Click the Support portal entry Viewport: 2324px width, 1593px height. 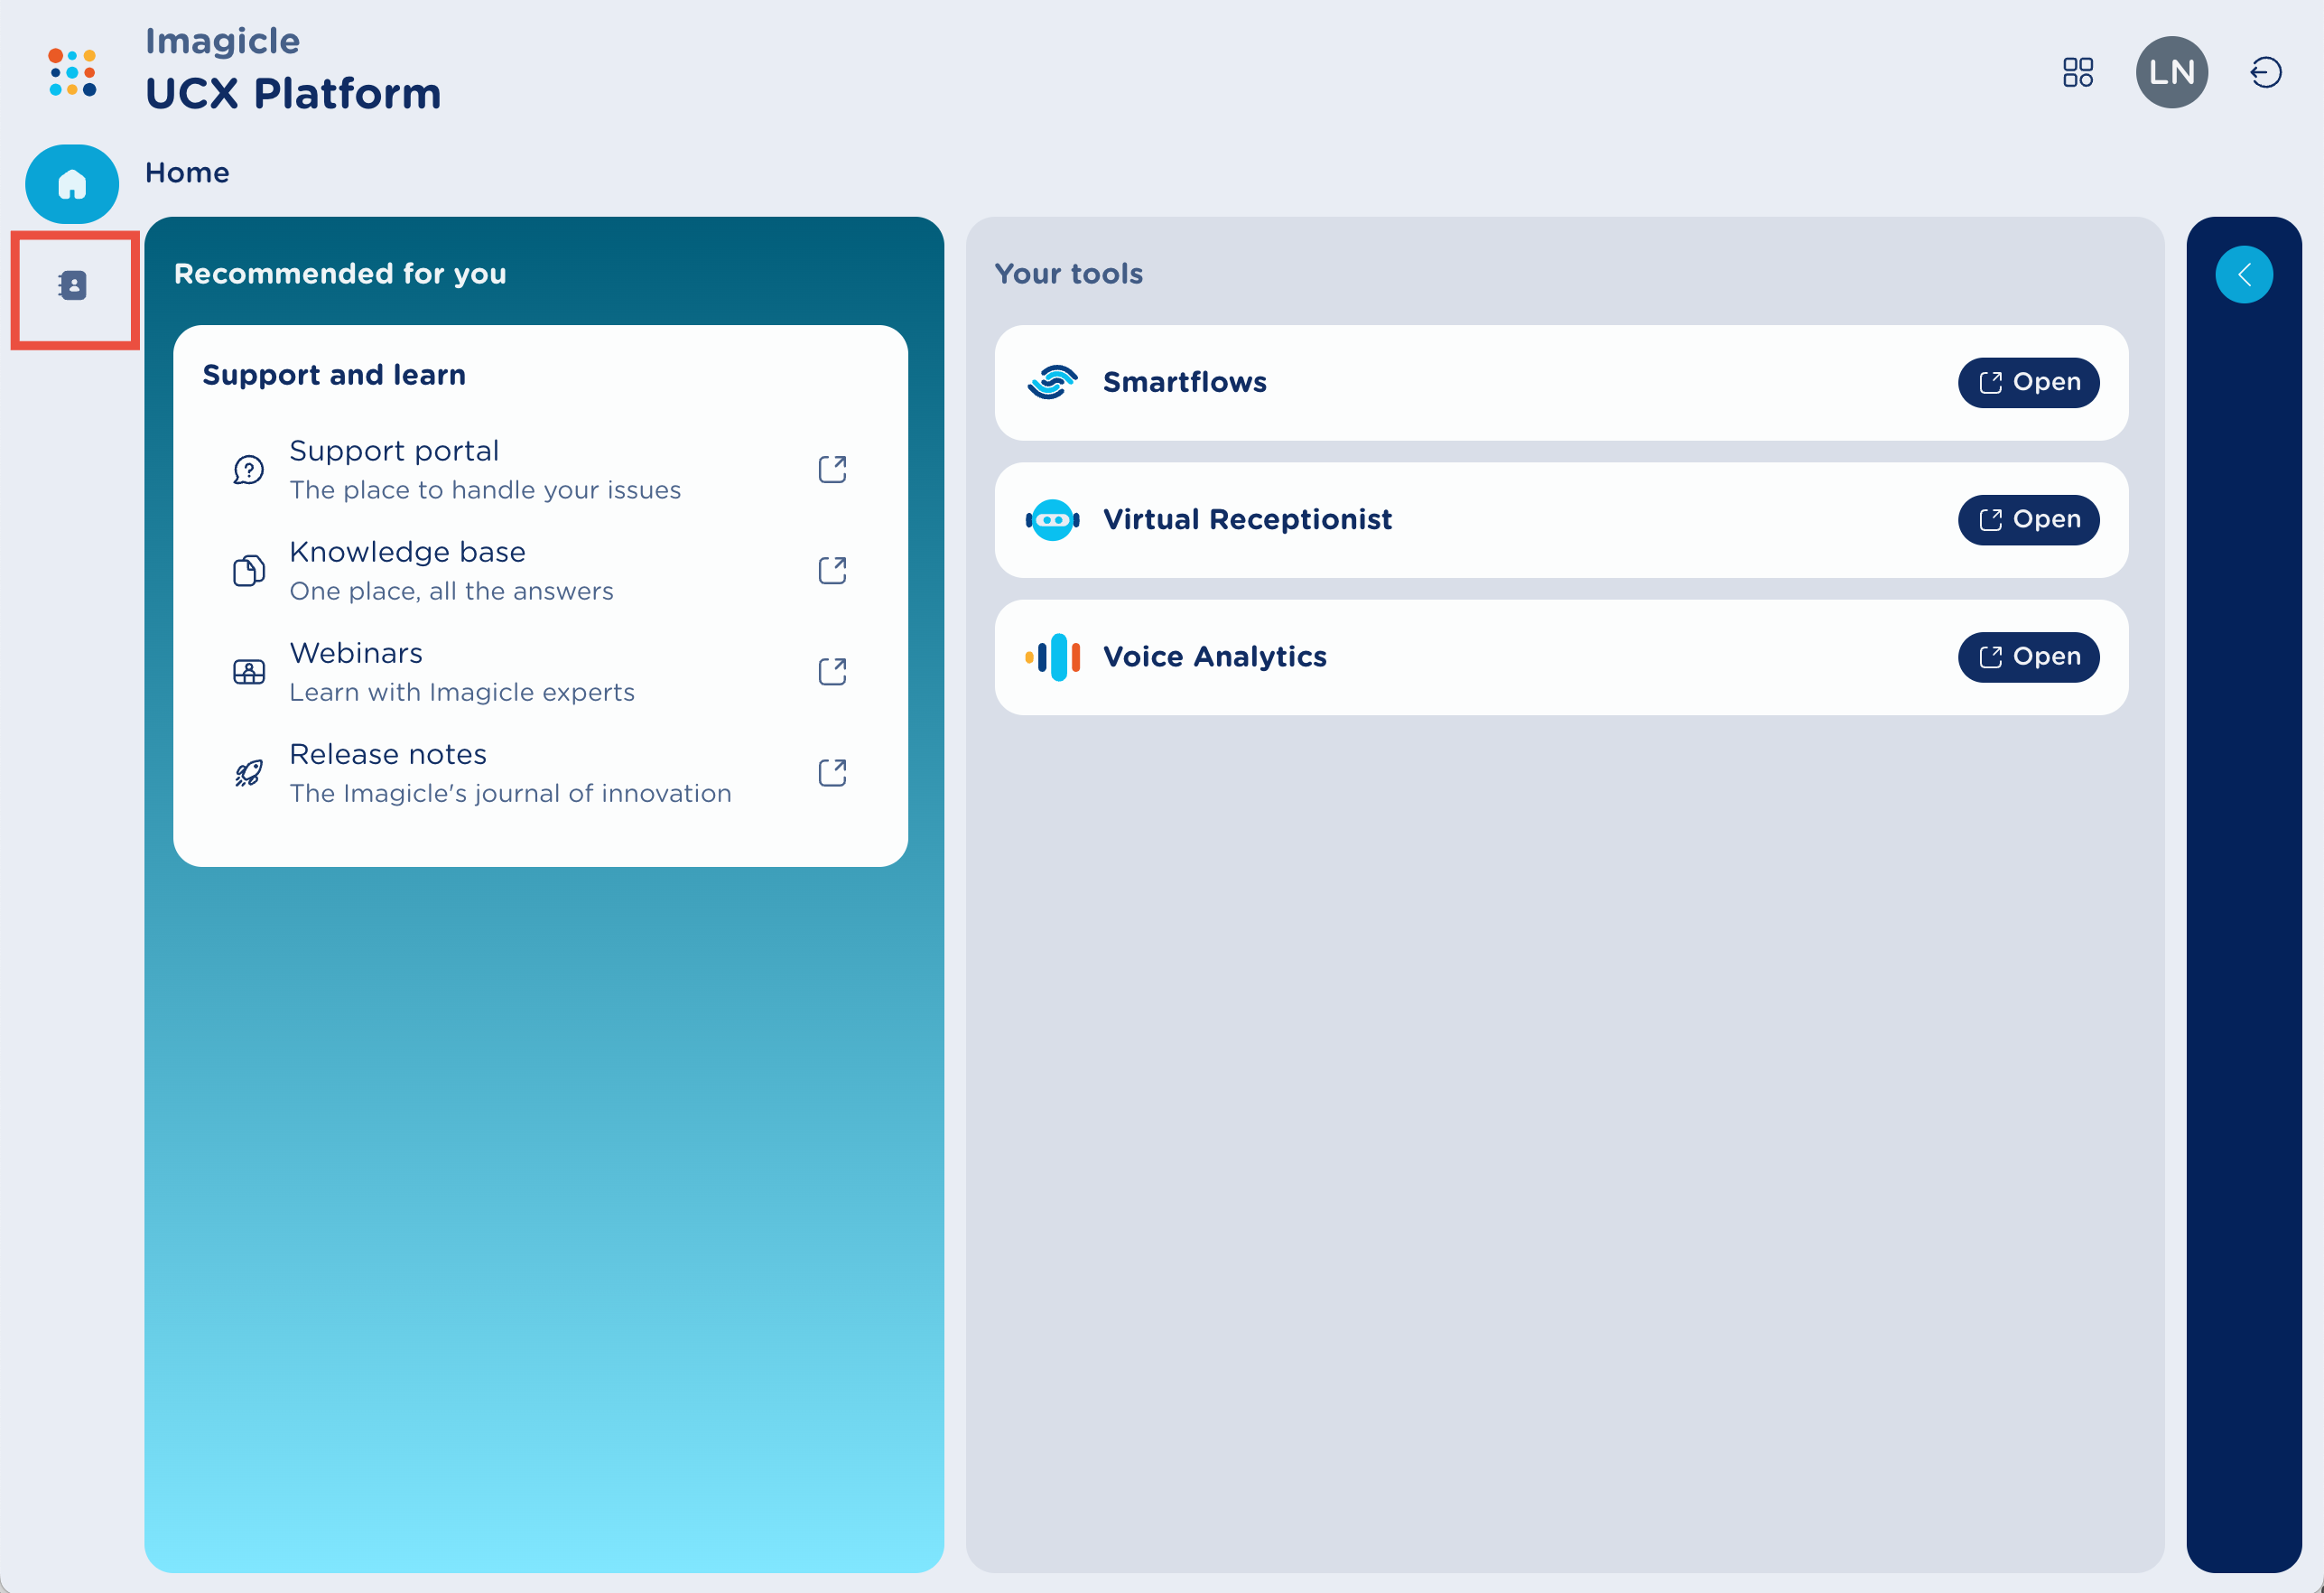click(x=394, y=450)
